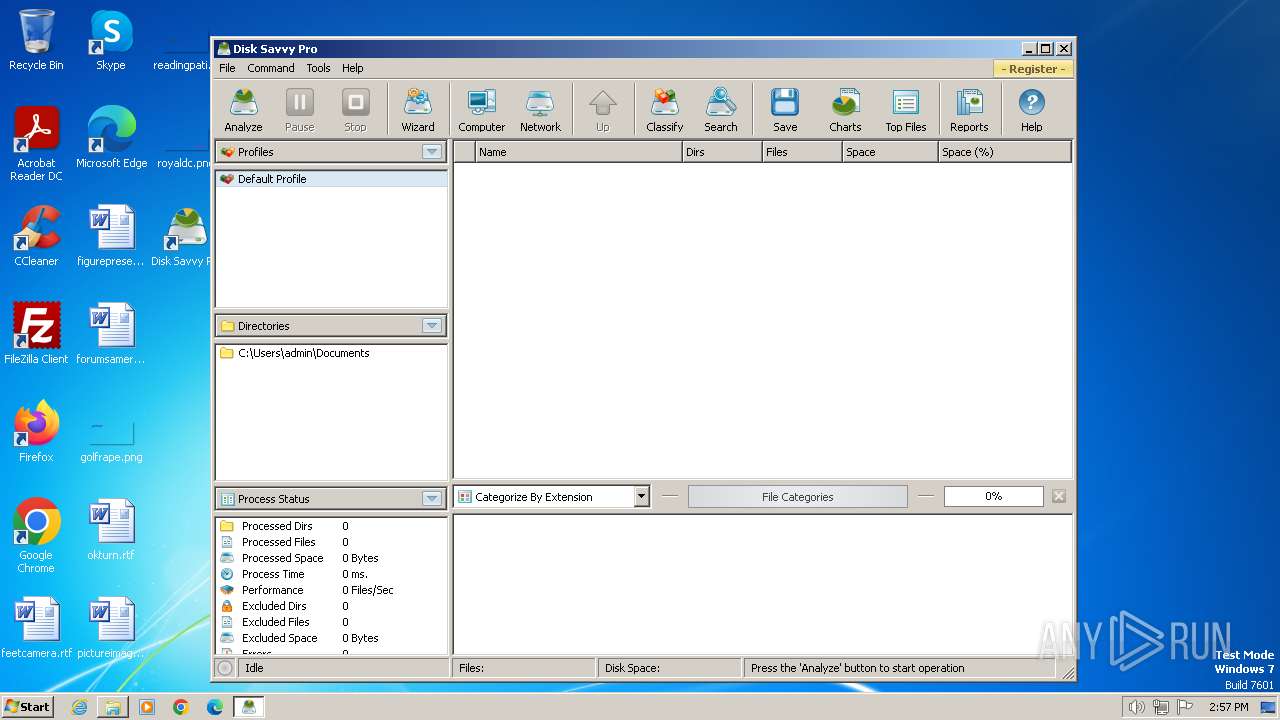The image size is (1280, 720).
Task: Click the Excluded Space status row
Action: tap(331, 638)
